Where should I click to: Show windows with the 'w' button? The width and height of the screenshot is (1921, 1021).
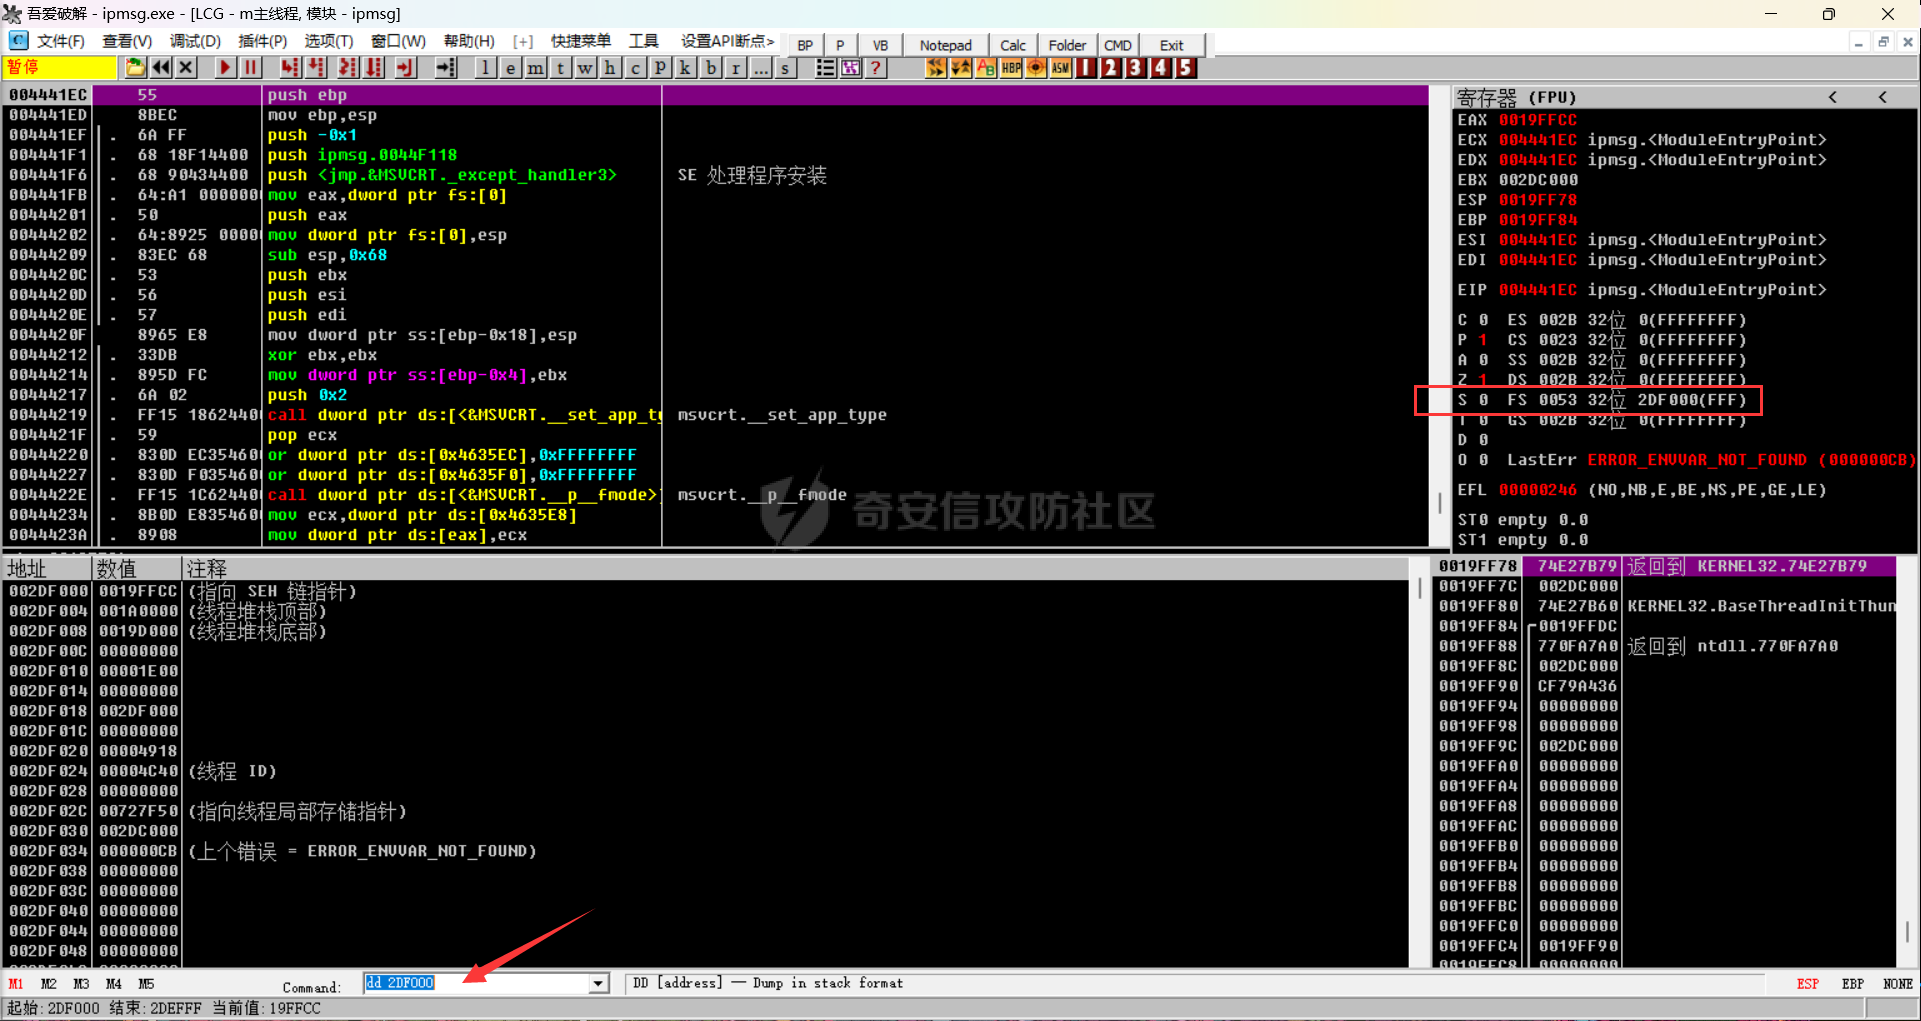(x=585, y=68)
